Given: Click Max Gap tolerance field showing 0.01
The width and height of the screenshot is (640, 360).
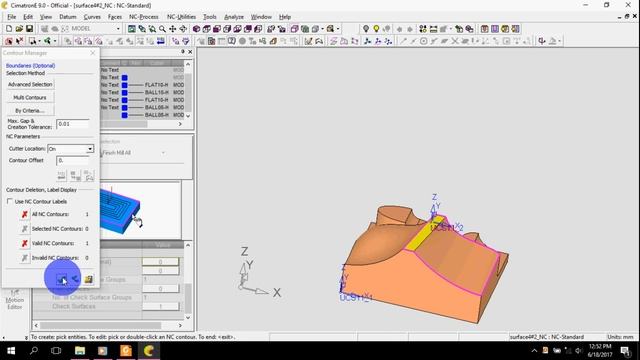Looking at the screenshot, I should tap(73, 124).
